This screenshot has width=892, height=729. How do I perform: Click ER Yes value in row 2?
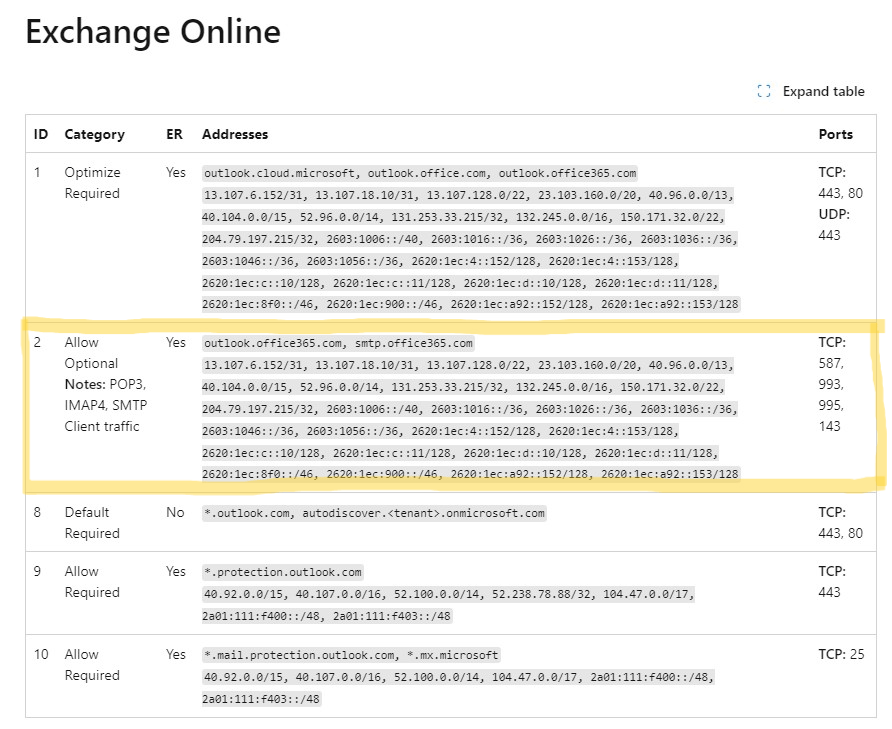(176, 342)
